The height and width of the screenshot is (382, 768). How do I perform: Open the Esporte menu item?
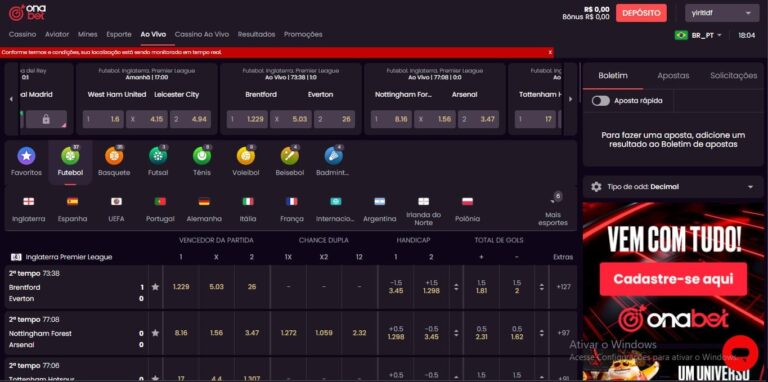119,35
